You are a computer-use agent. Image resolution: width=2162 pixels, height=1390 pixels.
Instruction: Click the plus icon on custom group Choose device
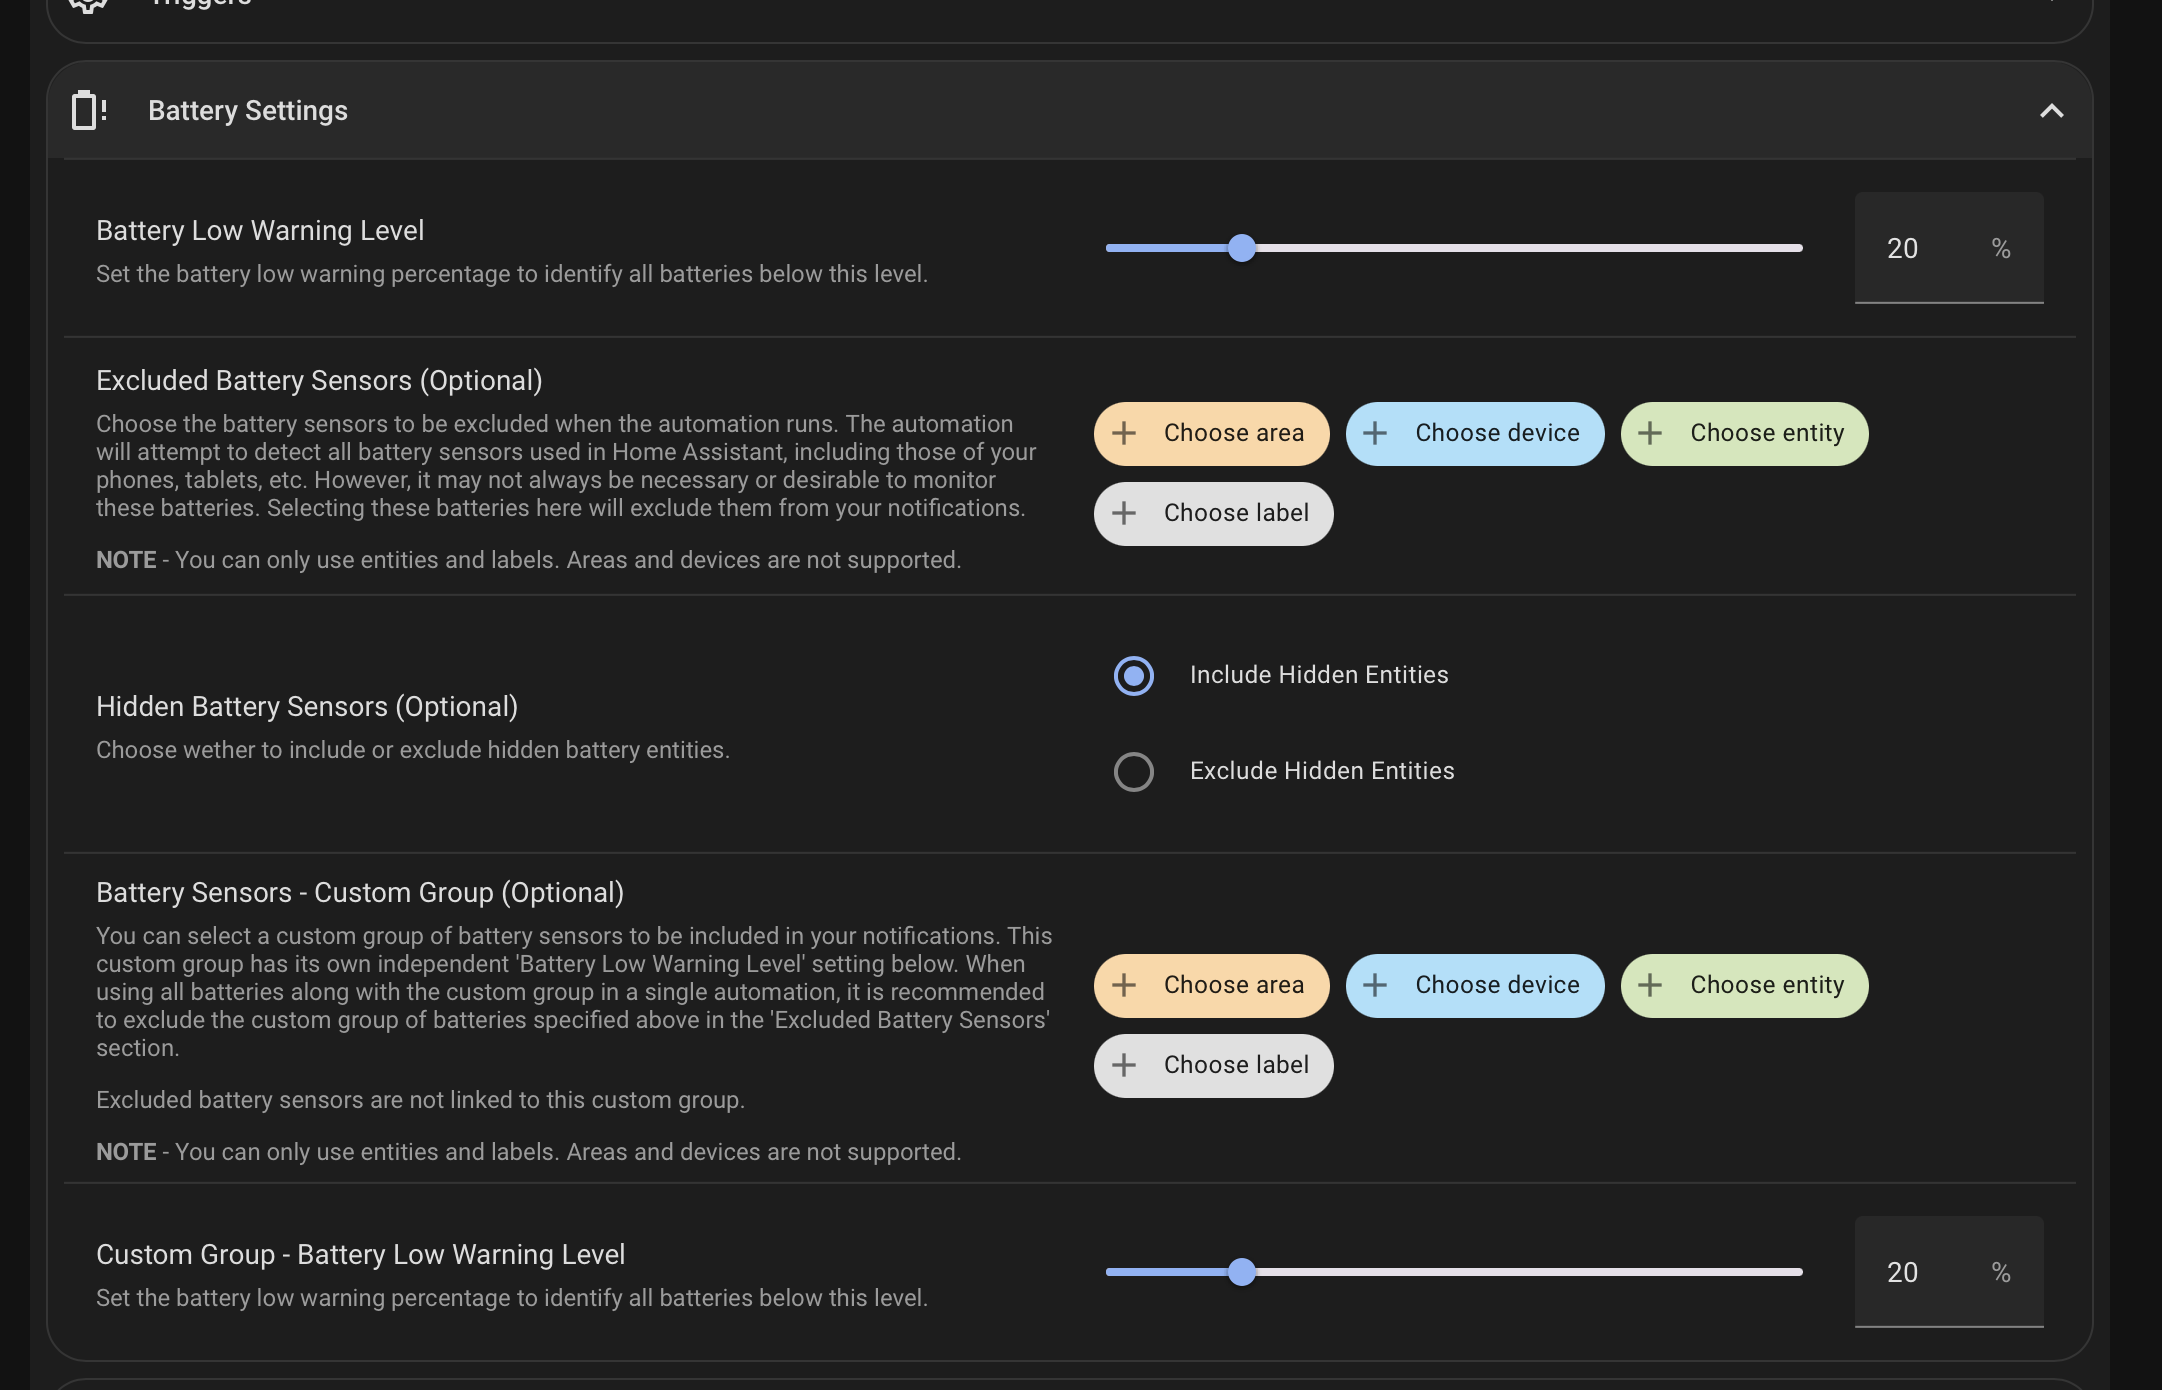coord(1375,985)
